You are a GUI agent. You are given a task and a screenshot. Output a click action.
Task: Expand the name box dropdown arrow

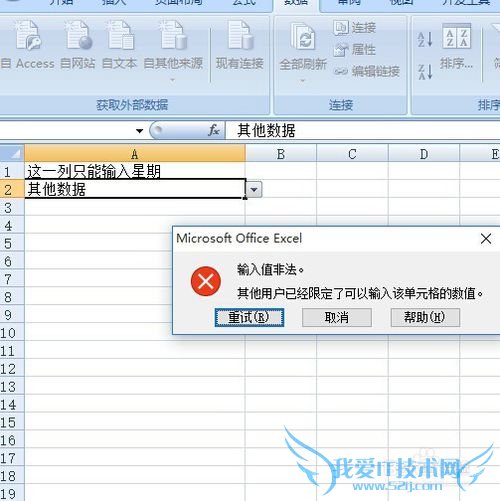(x=140, y=131)
